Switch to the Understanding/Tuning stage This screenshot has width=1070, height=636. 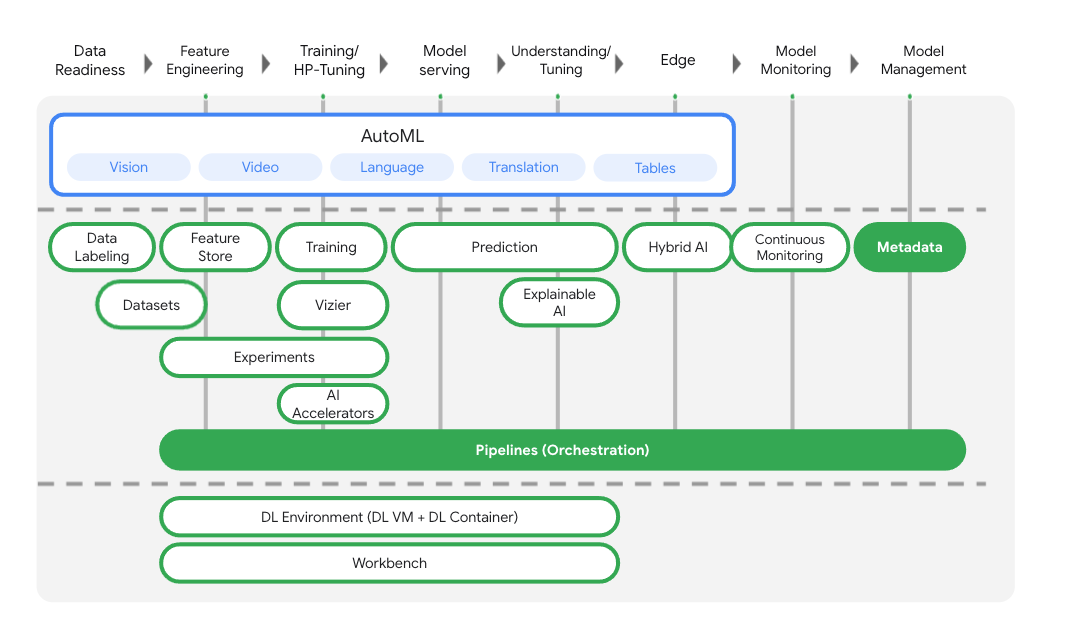click(560, 60)
